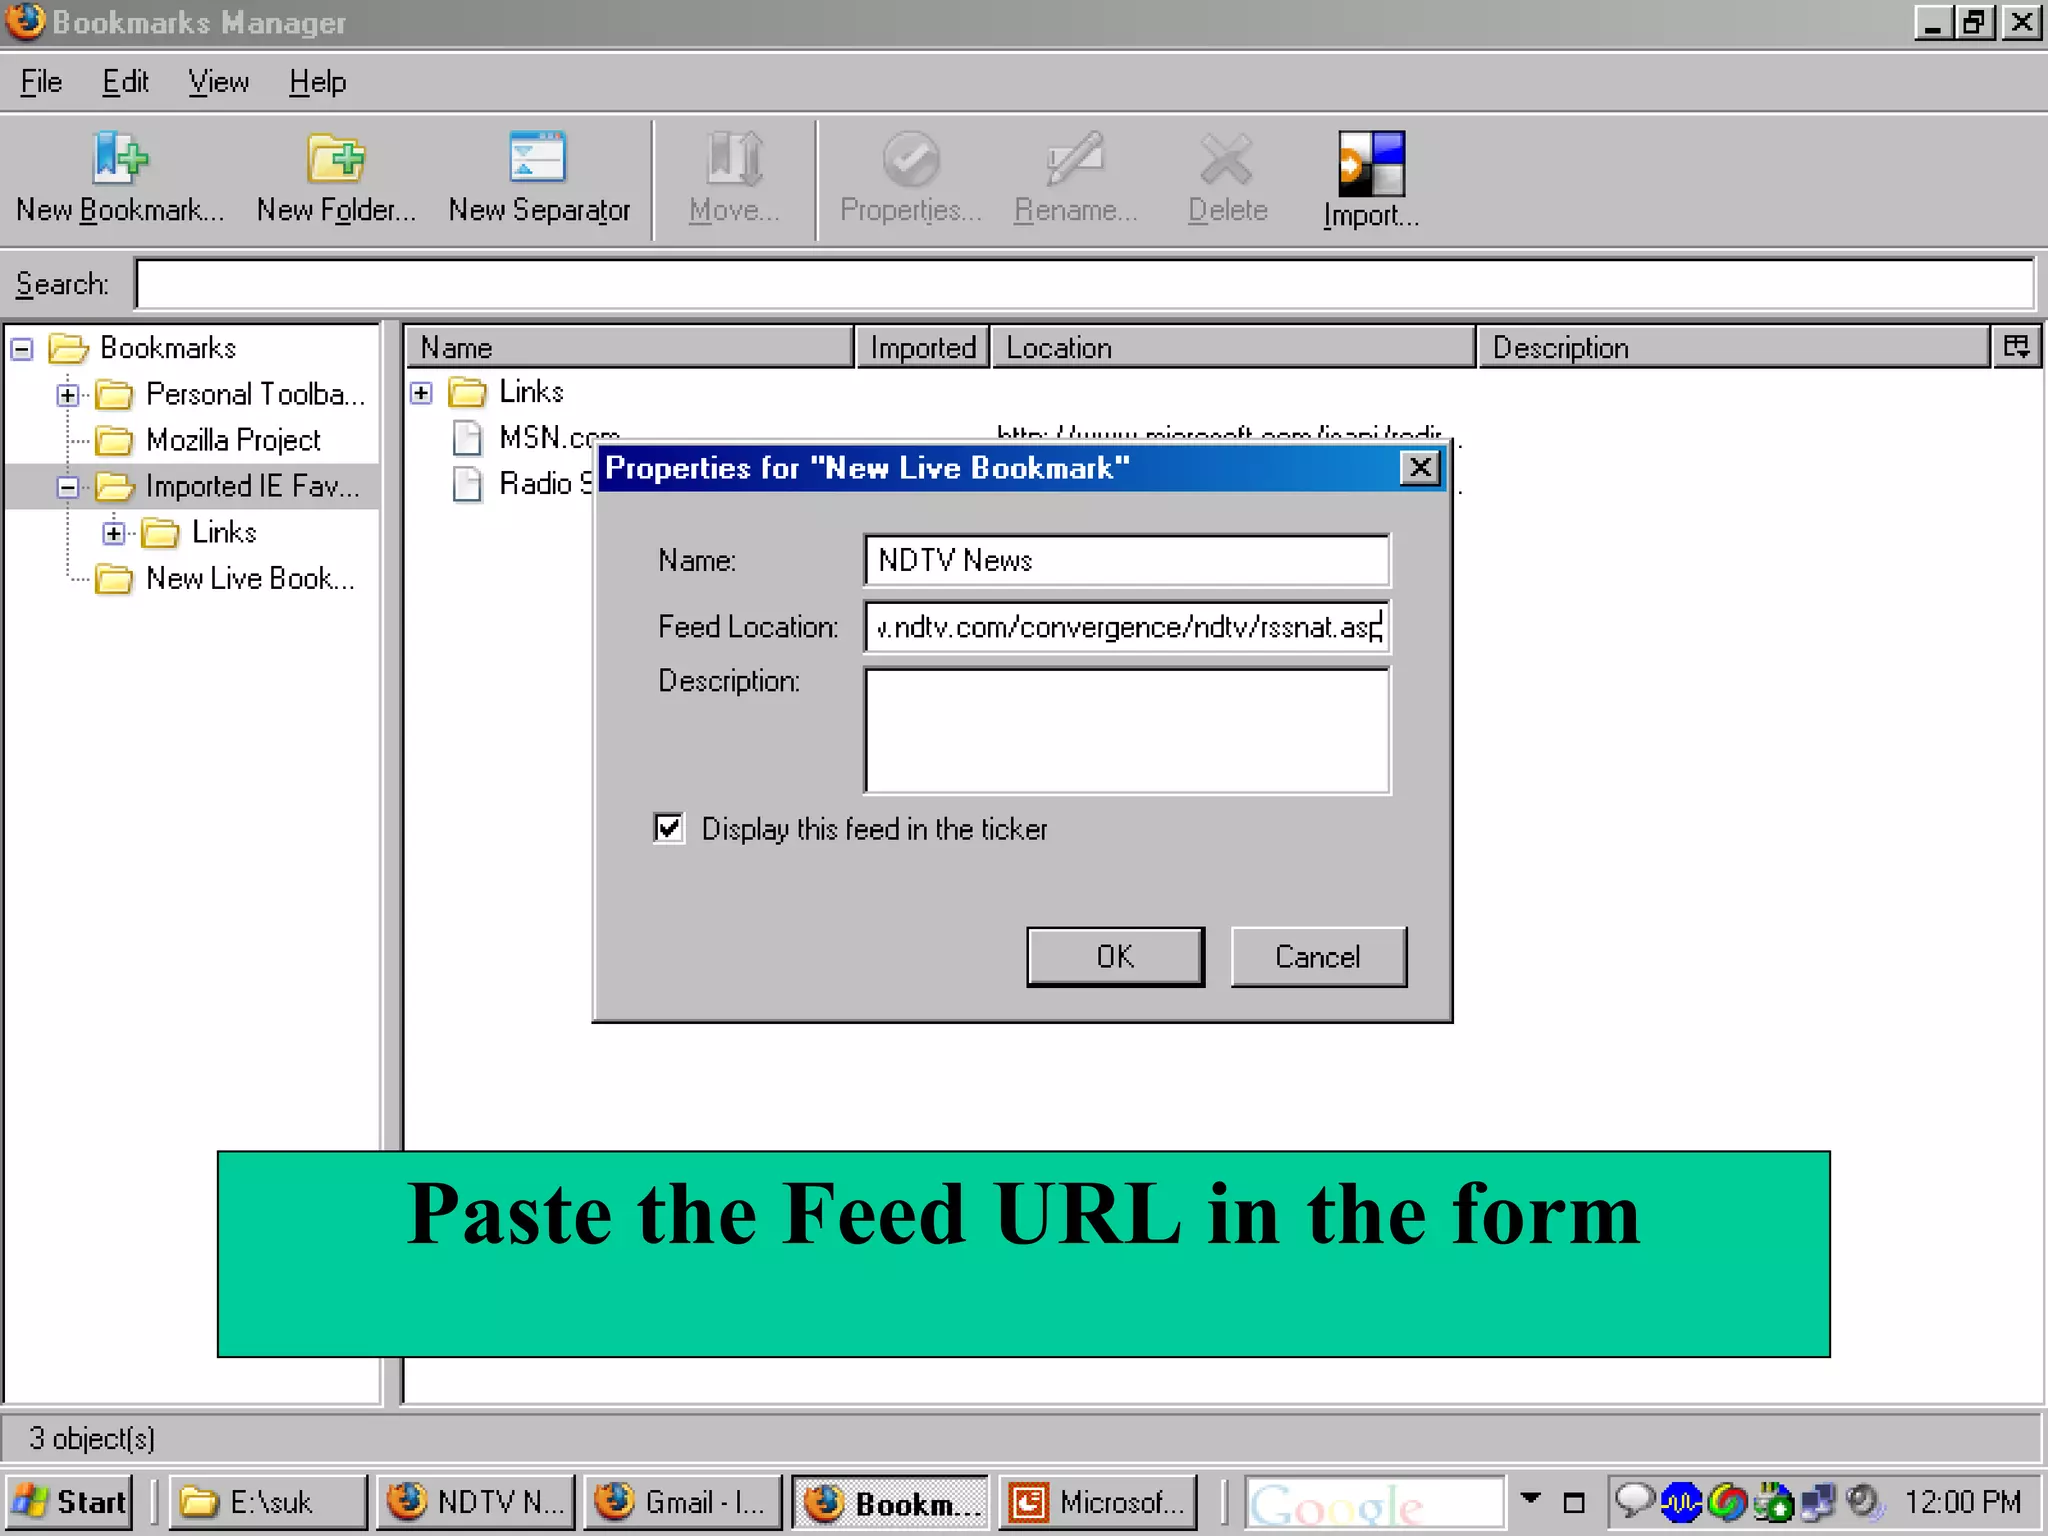
Task: Switch to the E:\suk taskbar window
Action: (268, 1501)
